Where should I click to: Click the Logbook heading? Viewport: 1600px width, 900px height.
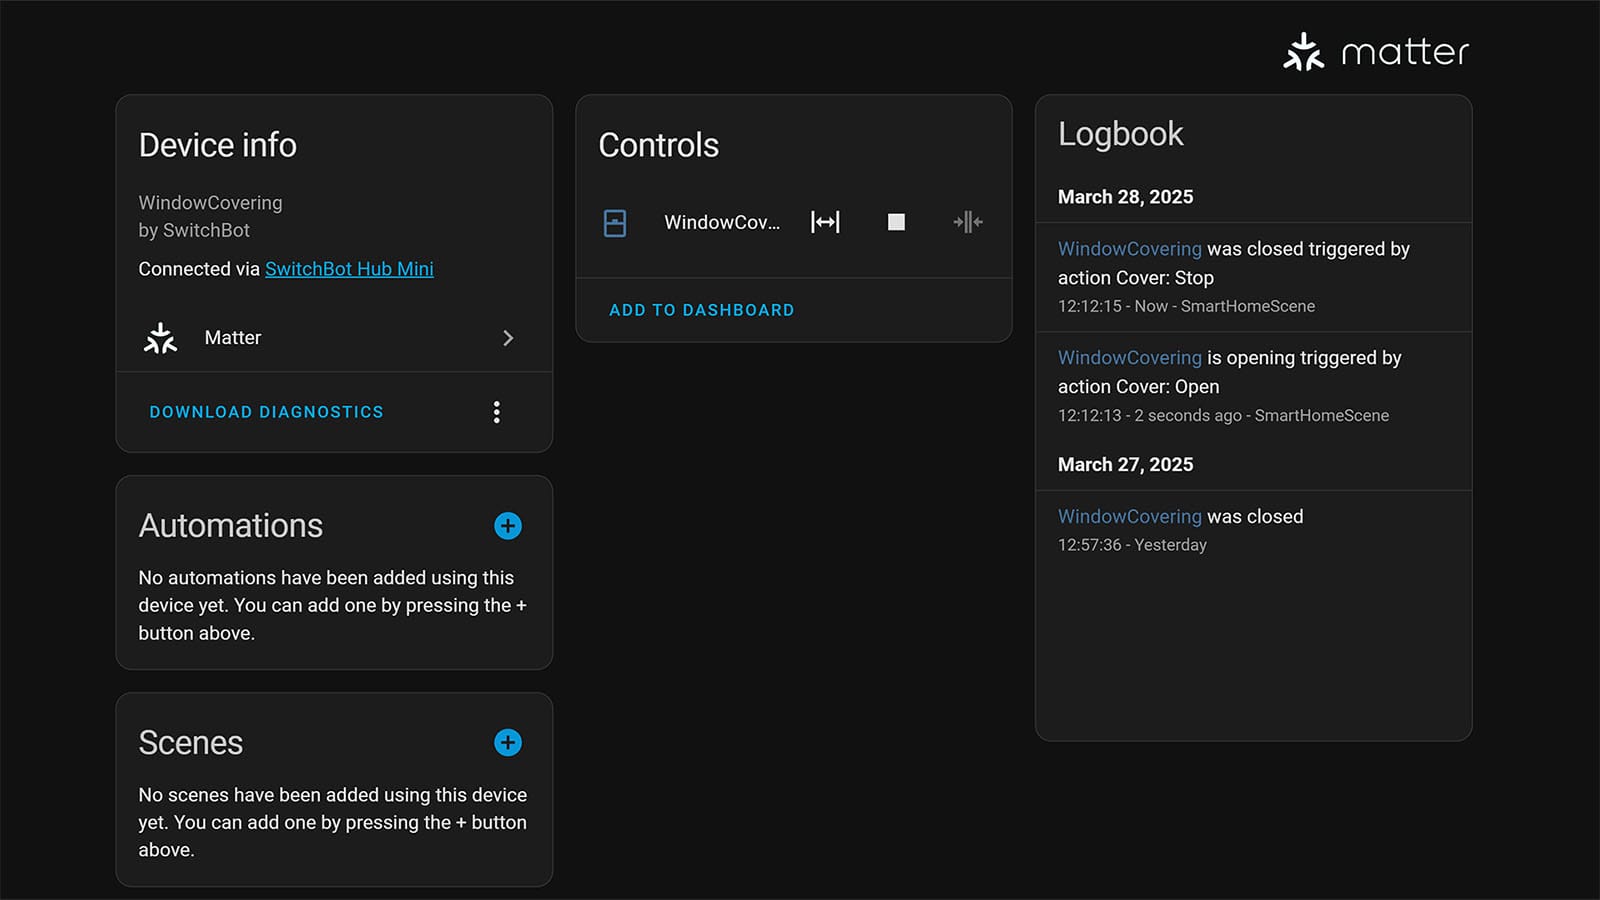pyautogui.click(x=1121, y=134)
